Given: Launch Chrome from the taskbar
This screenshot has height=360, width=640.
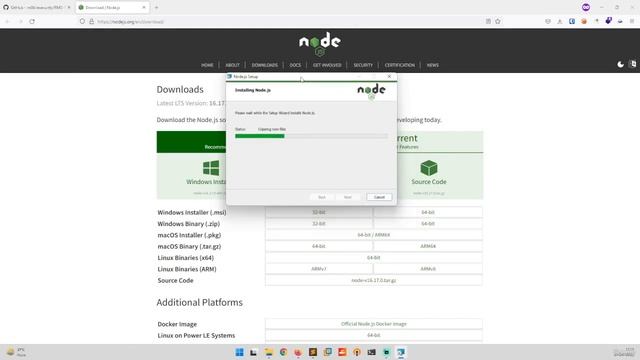Looking at the screenshot, I should coord(283,352).
